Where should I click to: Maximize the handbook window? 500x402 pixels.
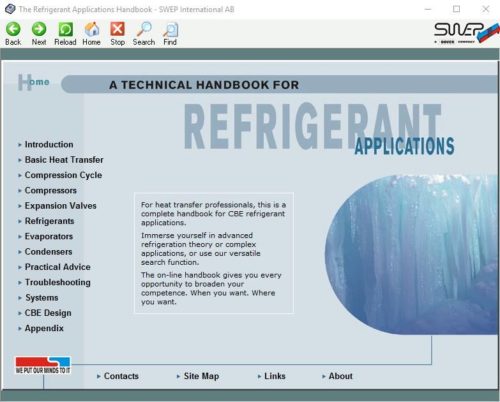457,9
